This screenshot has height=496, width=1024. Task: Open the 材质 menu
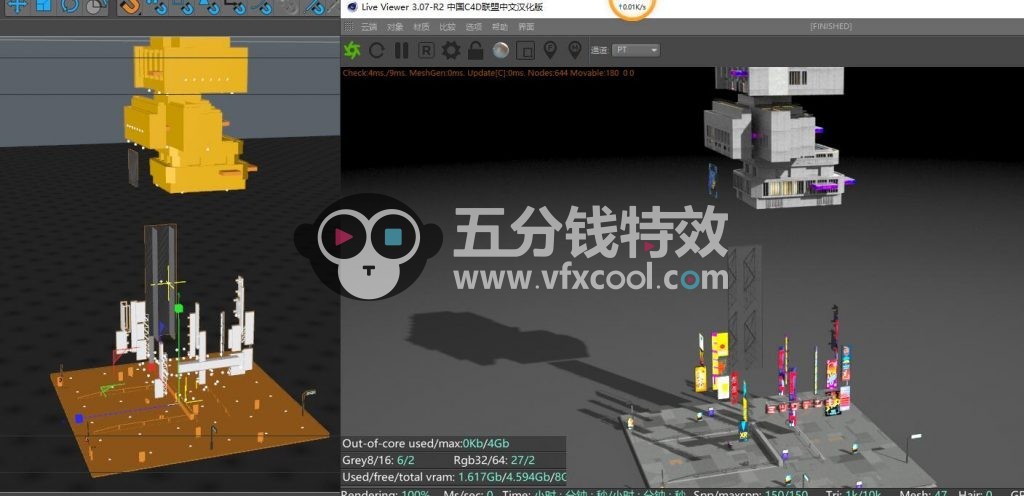pyautogui.click(x=421, y=27)
